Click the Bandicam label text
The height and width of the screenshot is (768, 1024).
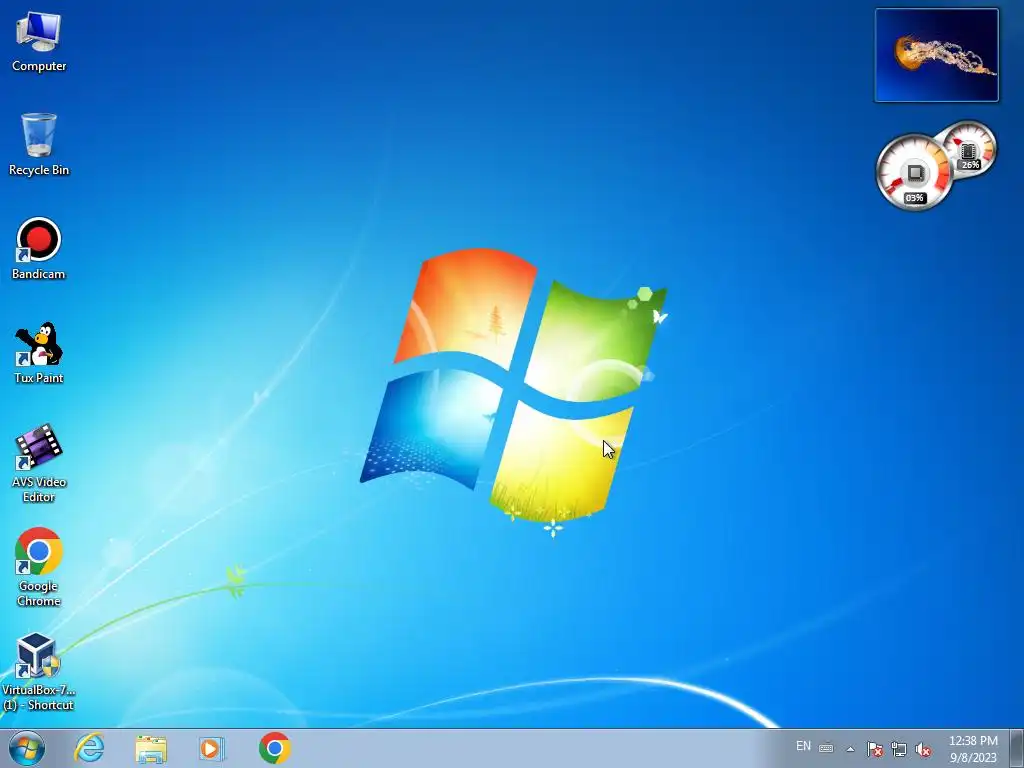[39, 274]
